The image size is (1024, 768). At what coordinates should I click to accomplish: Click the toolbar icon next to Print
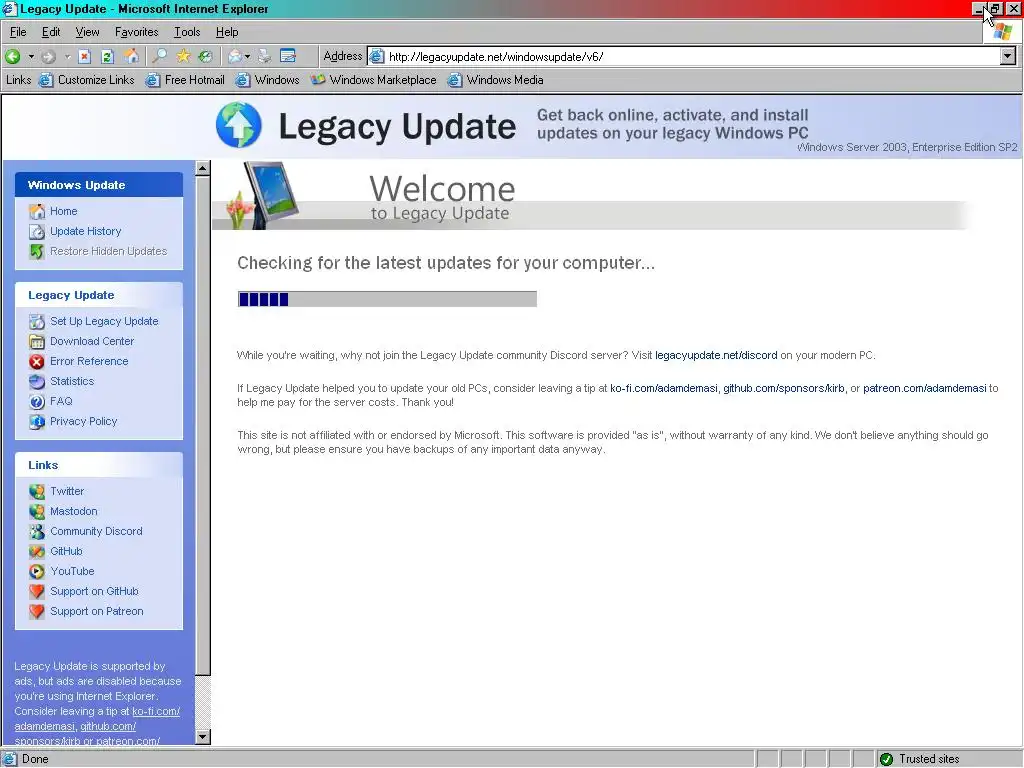288,57
